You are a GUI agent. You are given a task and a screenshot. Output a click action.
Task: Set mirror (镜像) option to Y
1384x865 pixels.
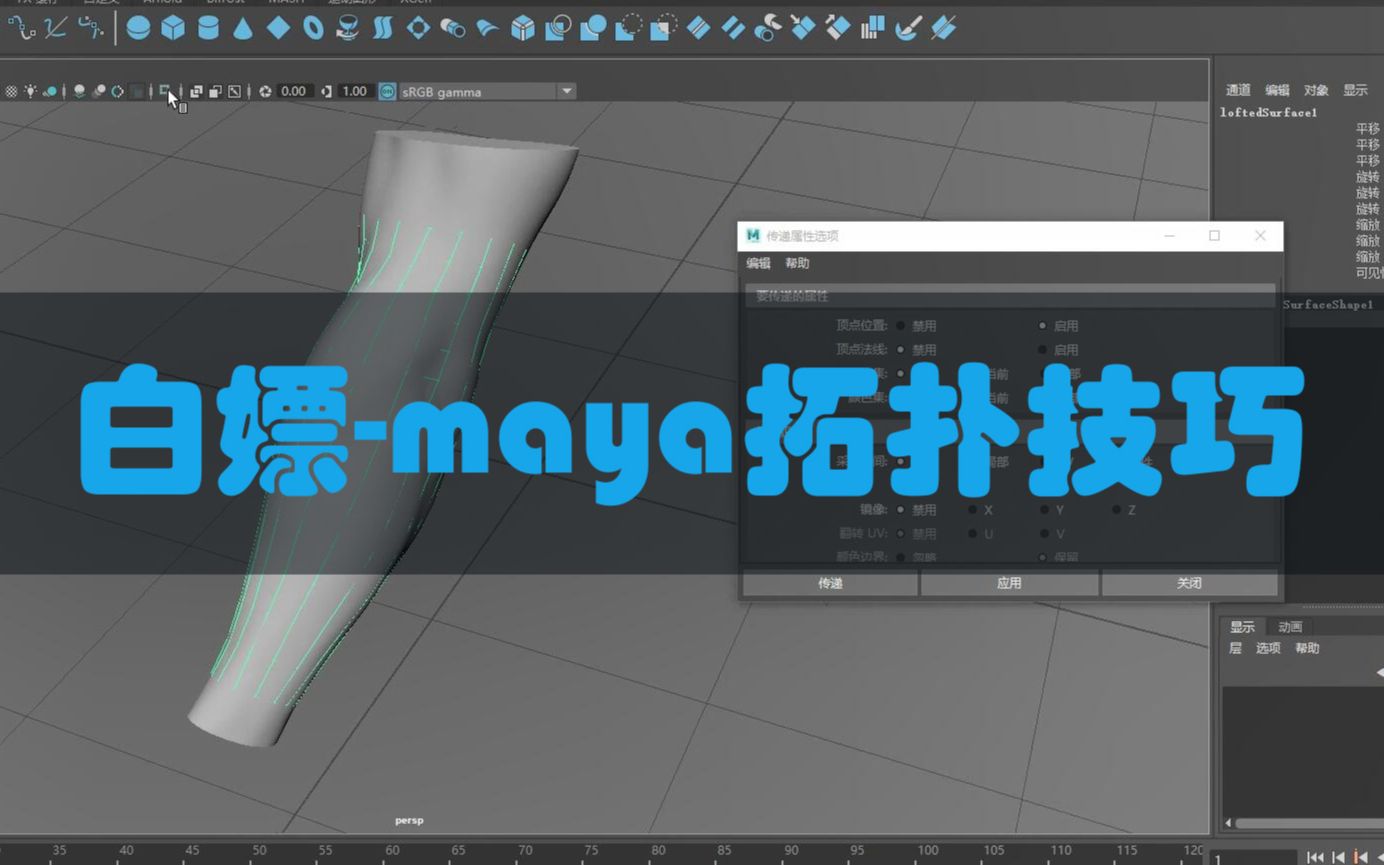[x=1044, y=510]
